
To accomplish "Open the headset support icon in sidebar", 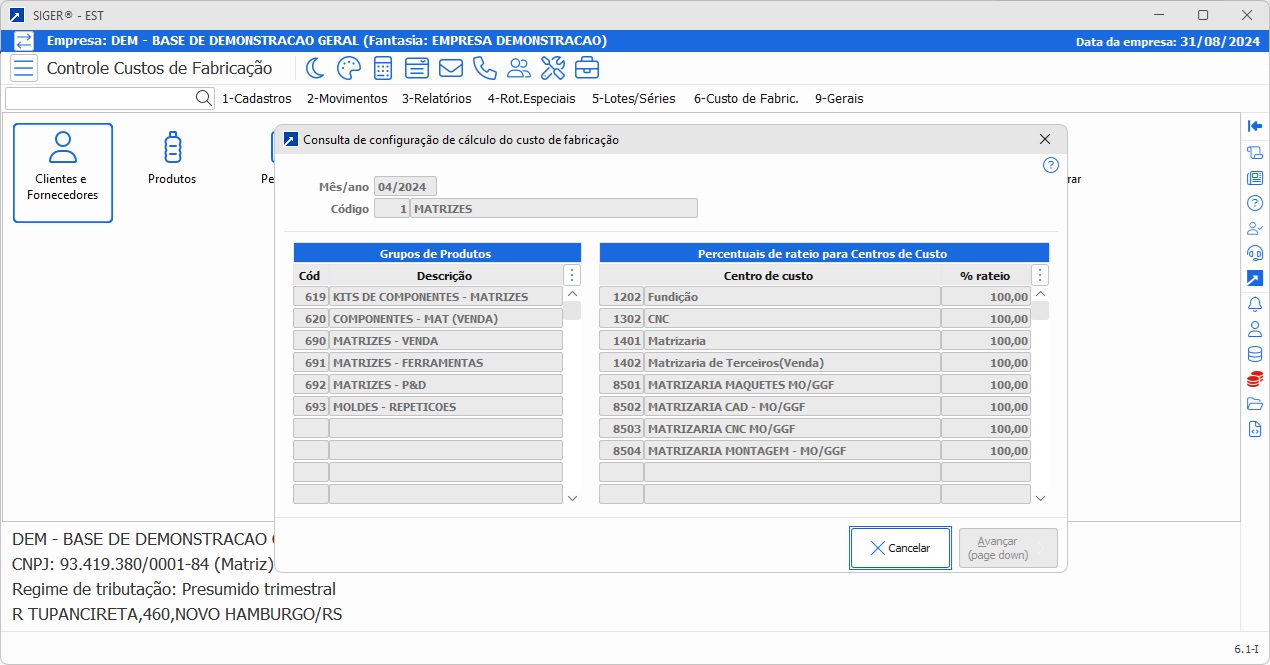I will [x=1256, y=253].
